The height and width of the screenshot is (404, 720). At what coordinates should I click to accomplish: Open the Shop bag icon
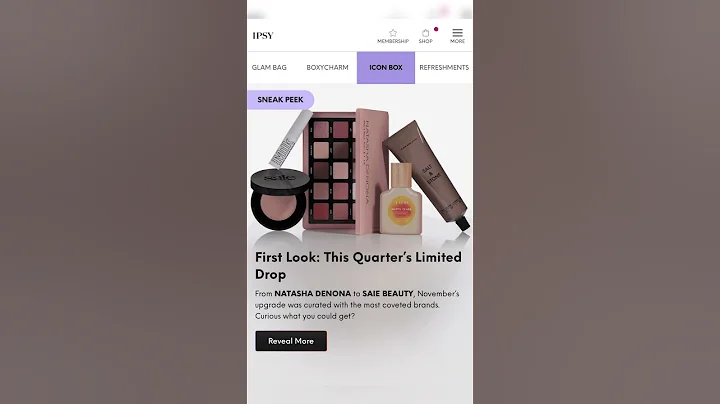[x=426, y=33]
